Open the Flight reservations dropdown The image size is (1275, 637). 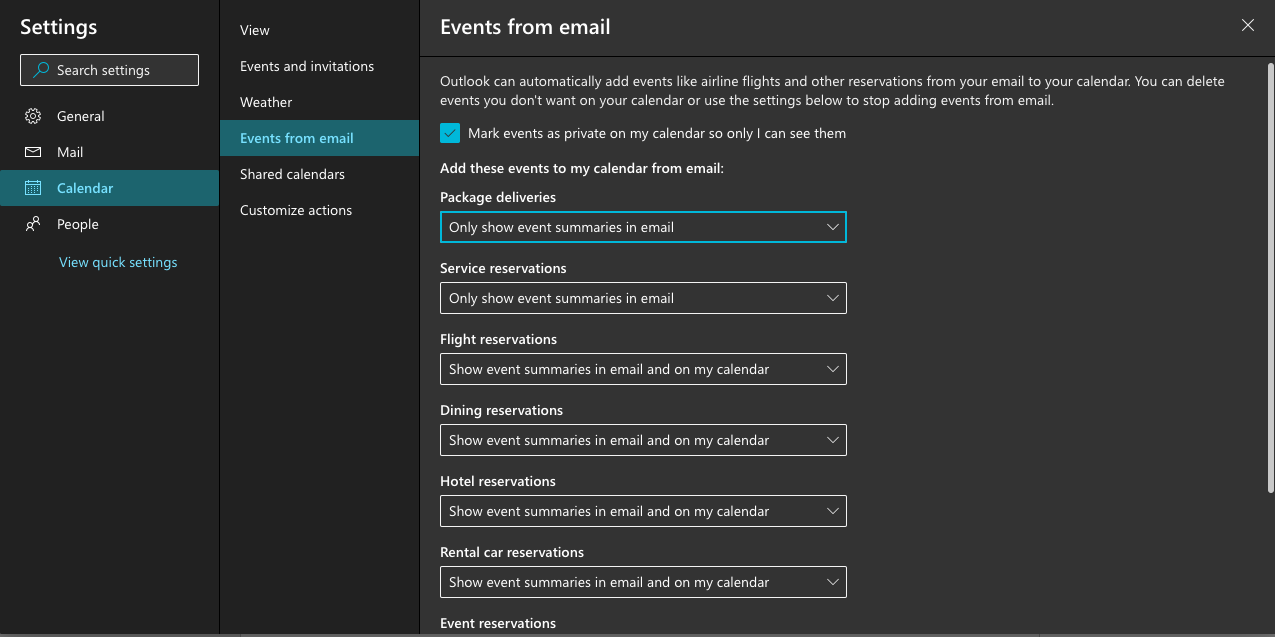click(x=643, y=369)
